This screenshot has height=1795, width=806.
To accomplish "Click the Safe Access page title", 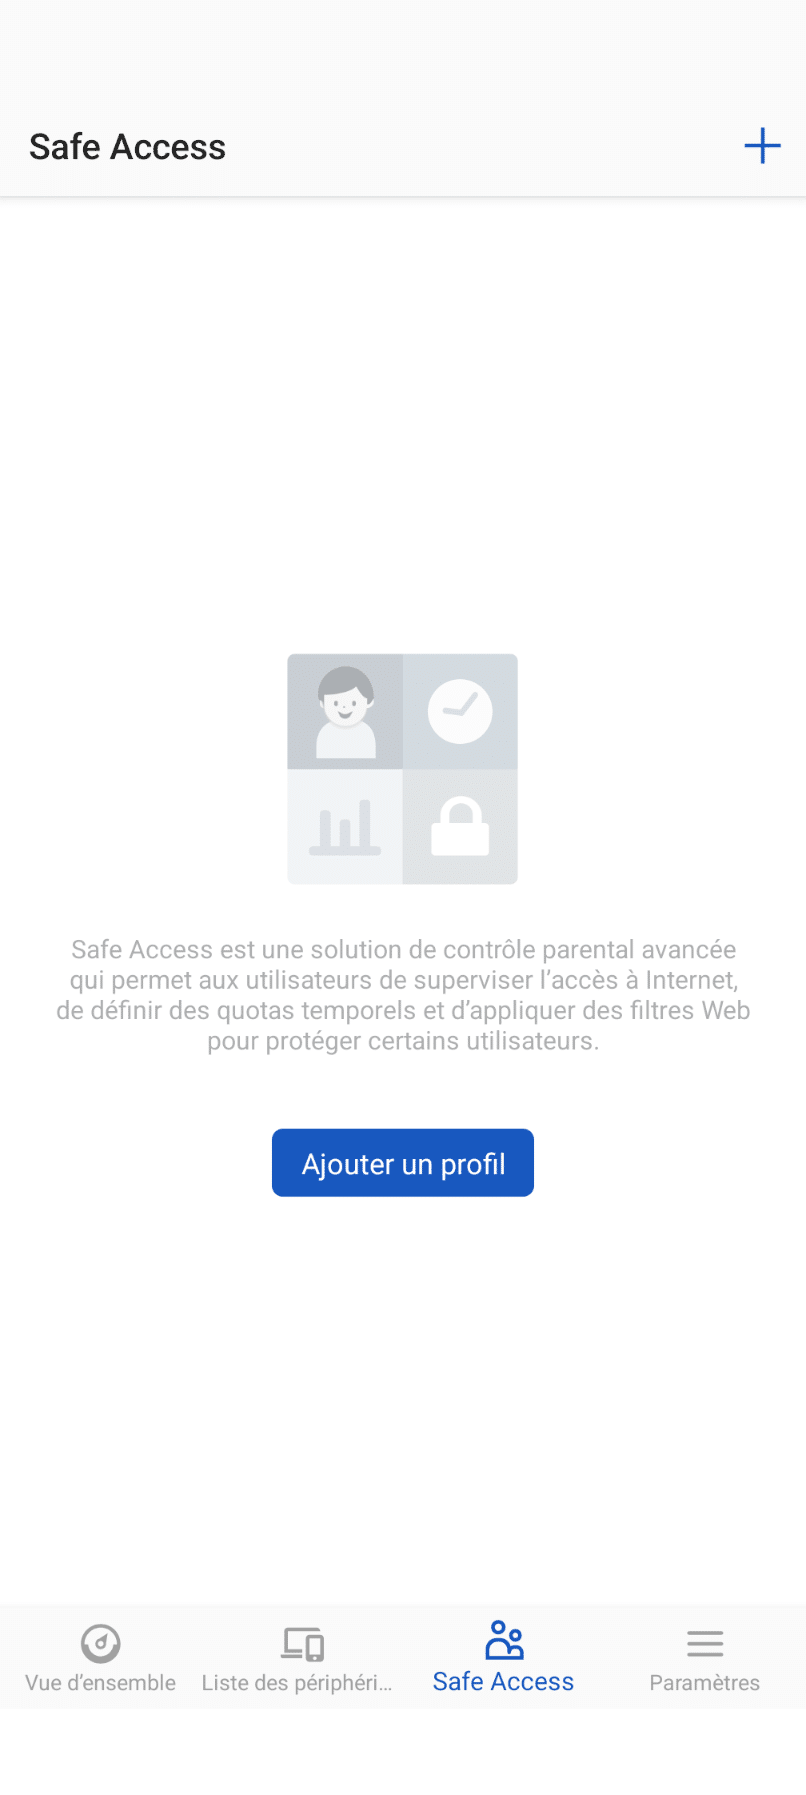I will (127, 147).
